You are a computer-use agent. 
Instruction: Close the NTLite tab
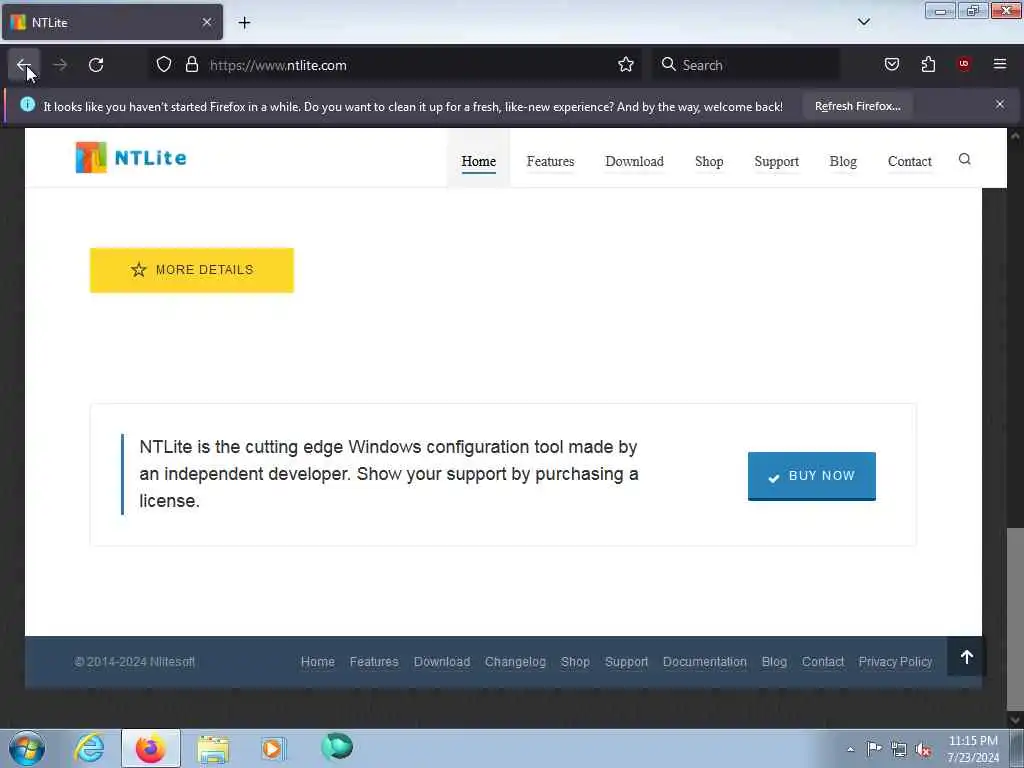tap(207, 22)
